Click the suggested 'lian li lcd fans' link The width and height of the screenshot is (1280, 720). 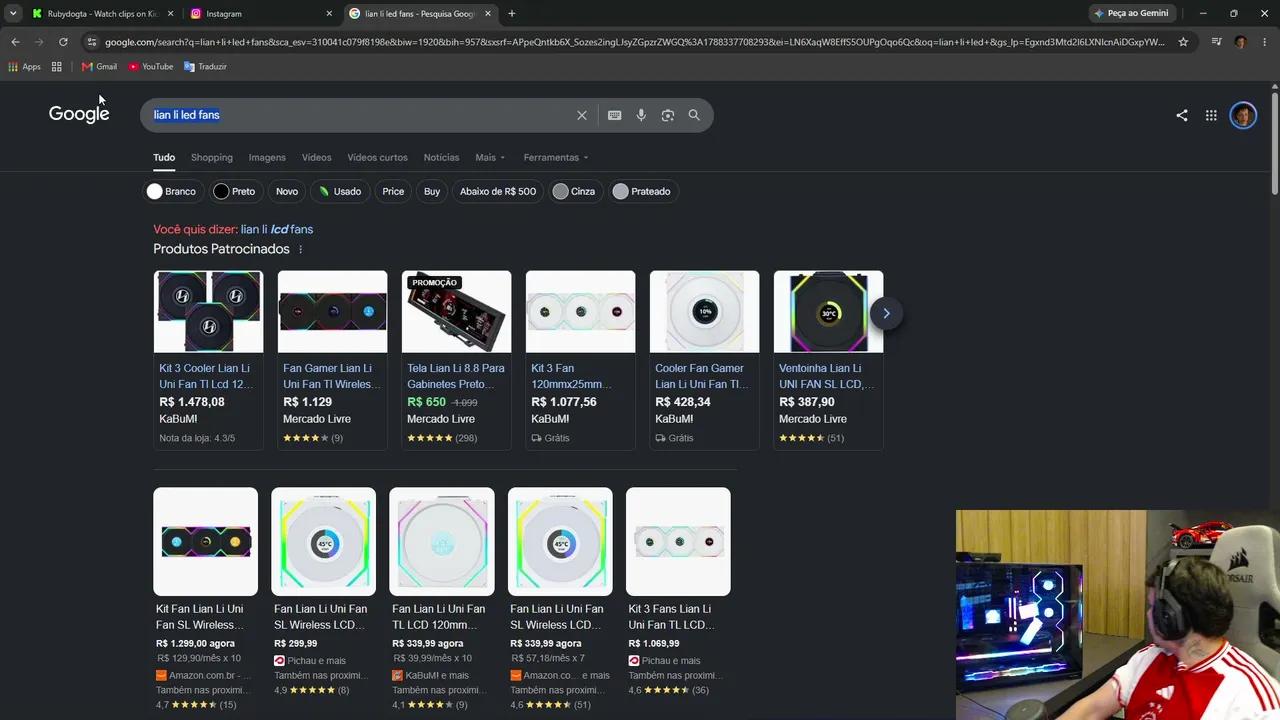tap(277, 230)
